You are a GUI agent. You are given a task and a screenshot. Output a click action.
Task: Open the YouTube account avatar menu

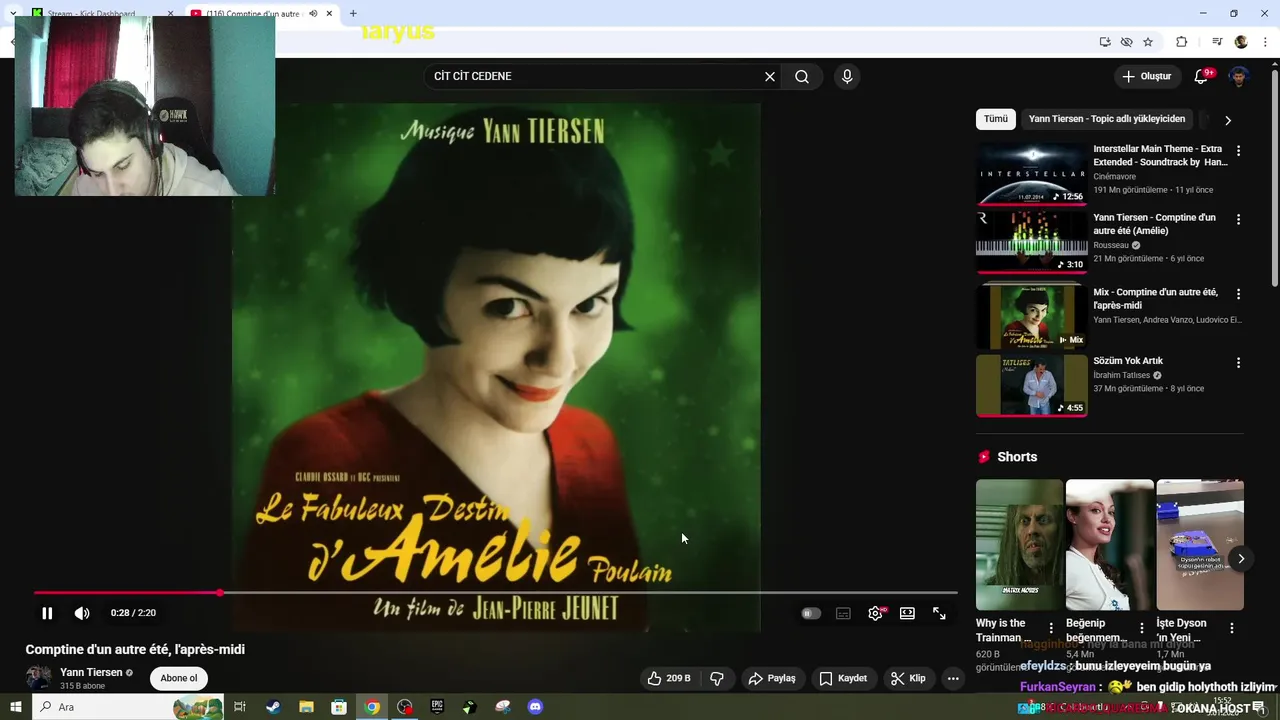tap(1239, 76)
